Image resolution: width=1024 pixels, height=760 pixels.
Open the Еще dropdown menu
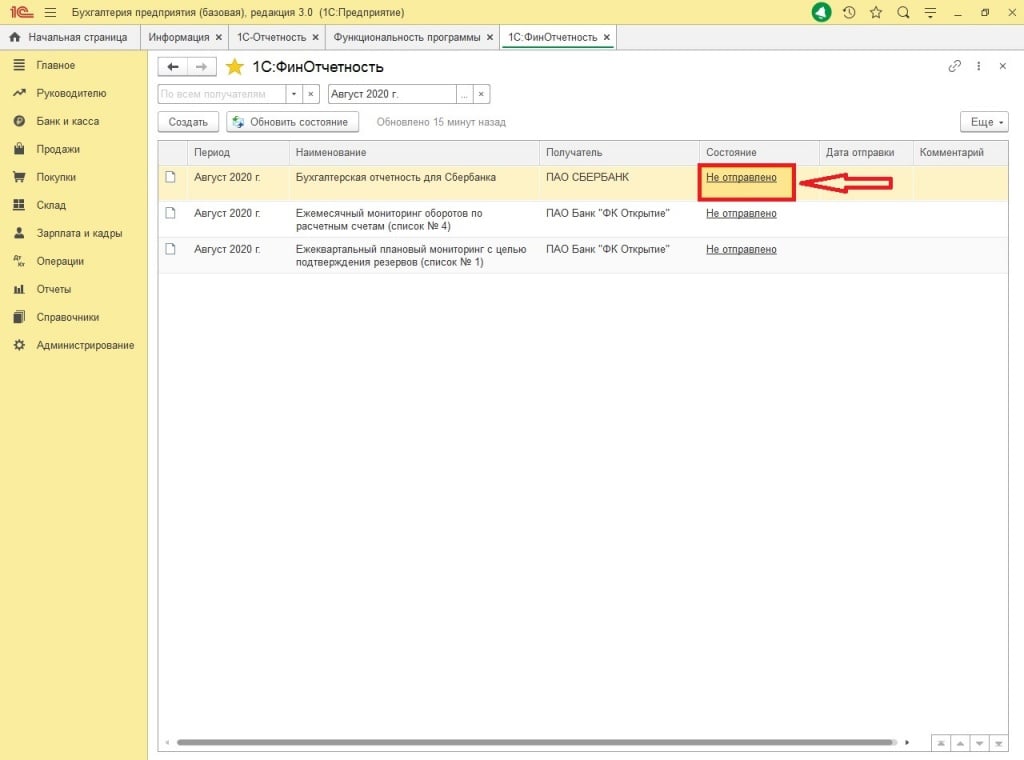[983, 122]
